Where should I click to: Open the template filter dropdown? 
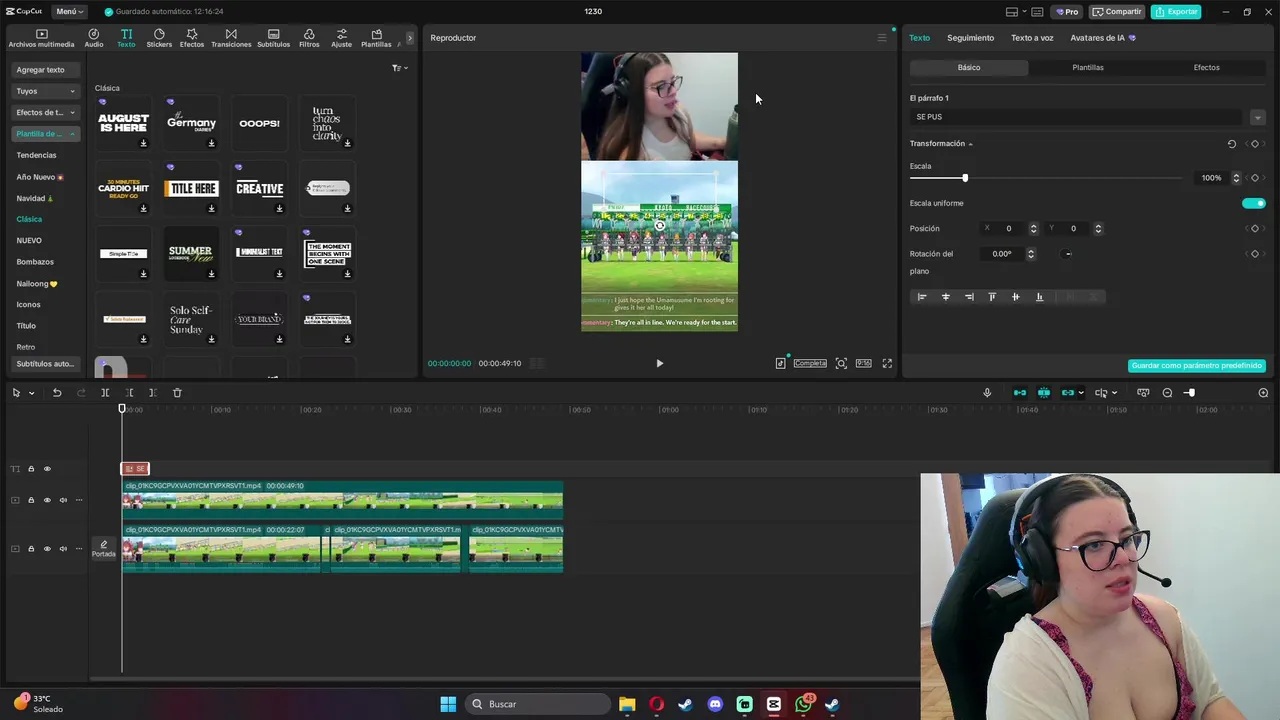pyautogui.click(x=399, y=68)
